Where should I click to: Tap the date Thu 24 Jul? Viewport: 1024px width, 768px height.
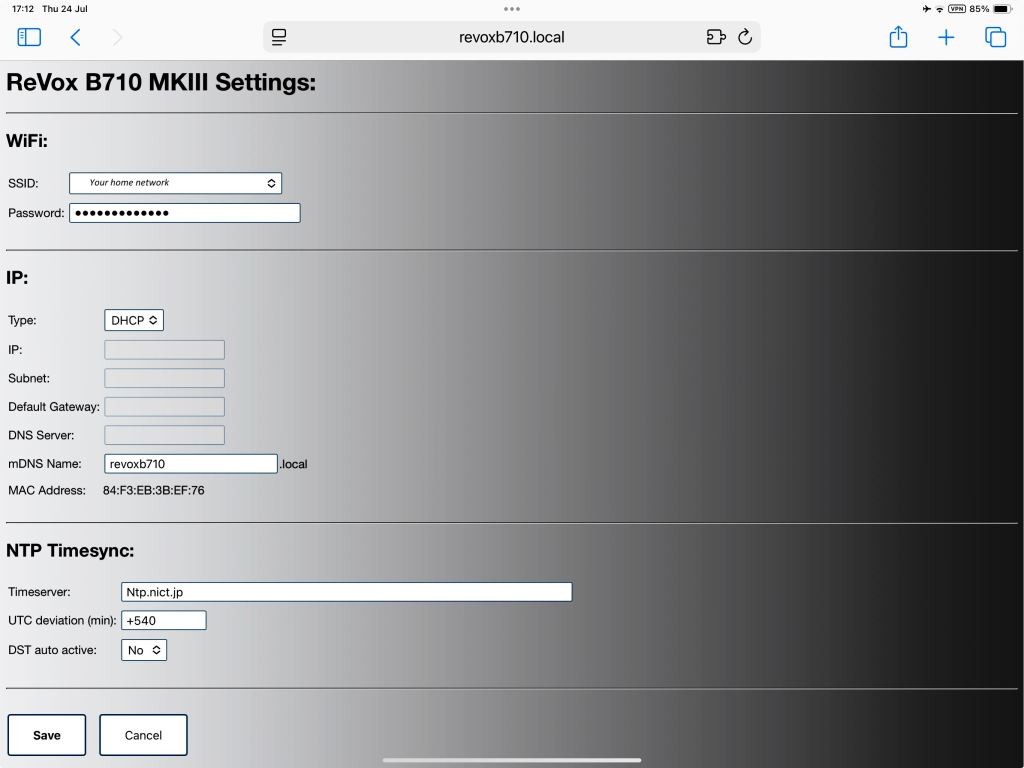click(65, 9)
